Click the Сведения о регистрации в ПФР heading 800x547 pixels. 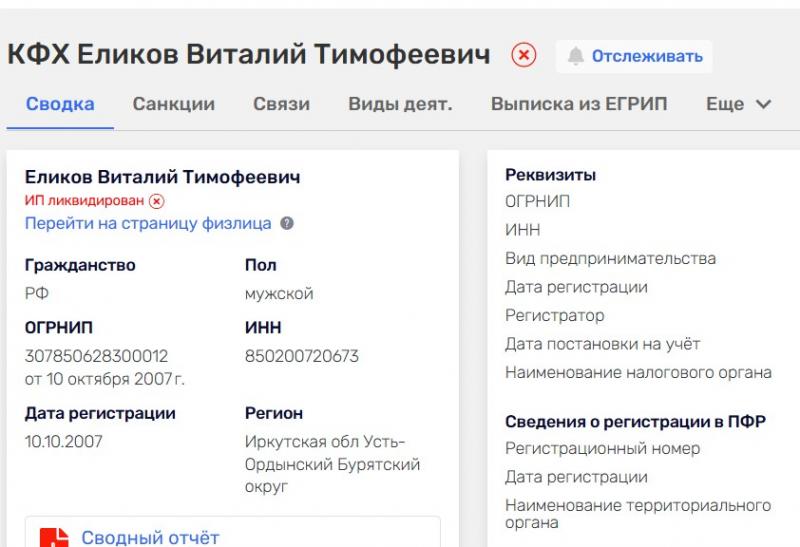click(x=635, y=422)
